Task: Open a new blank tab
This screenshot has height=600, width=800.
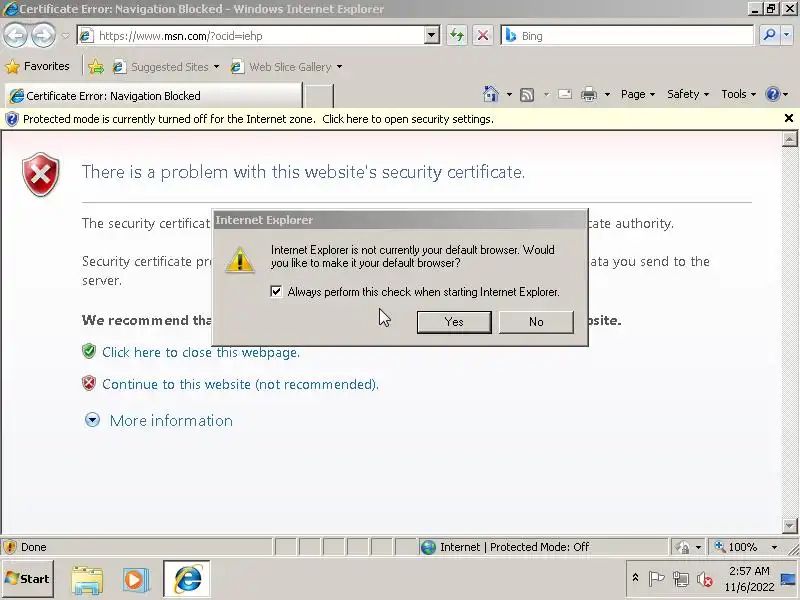Action: tap(319, 96)
